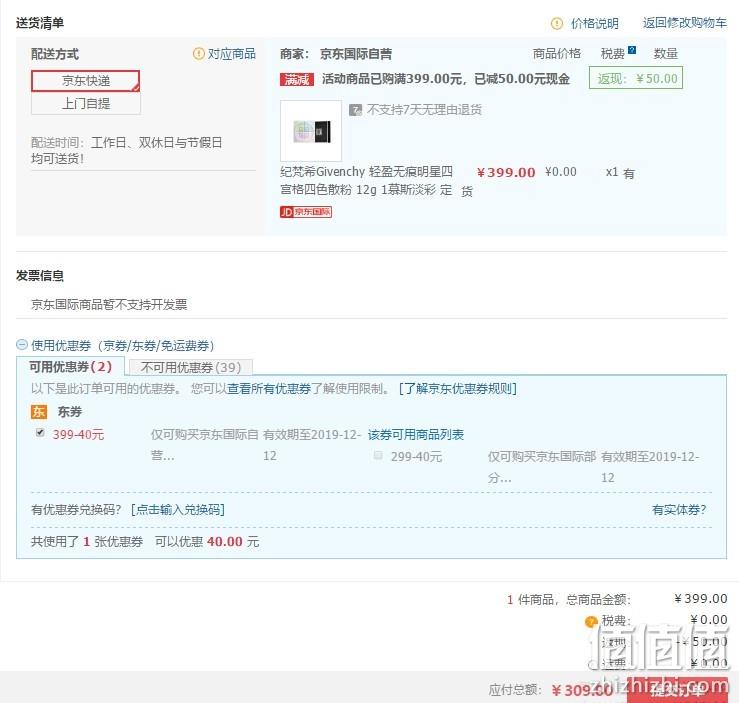Click 有实体券? link

click(679, 510)
